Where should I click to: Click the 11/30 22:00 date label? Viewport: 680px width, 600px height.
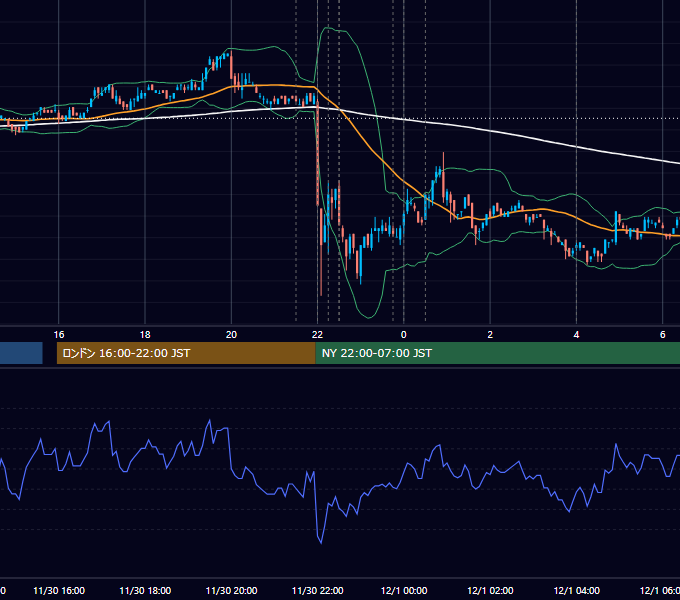click(317, 590)
